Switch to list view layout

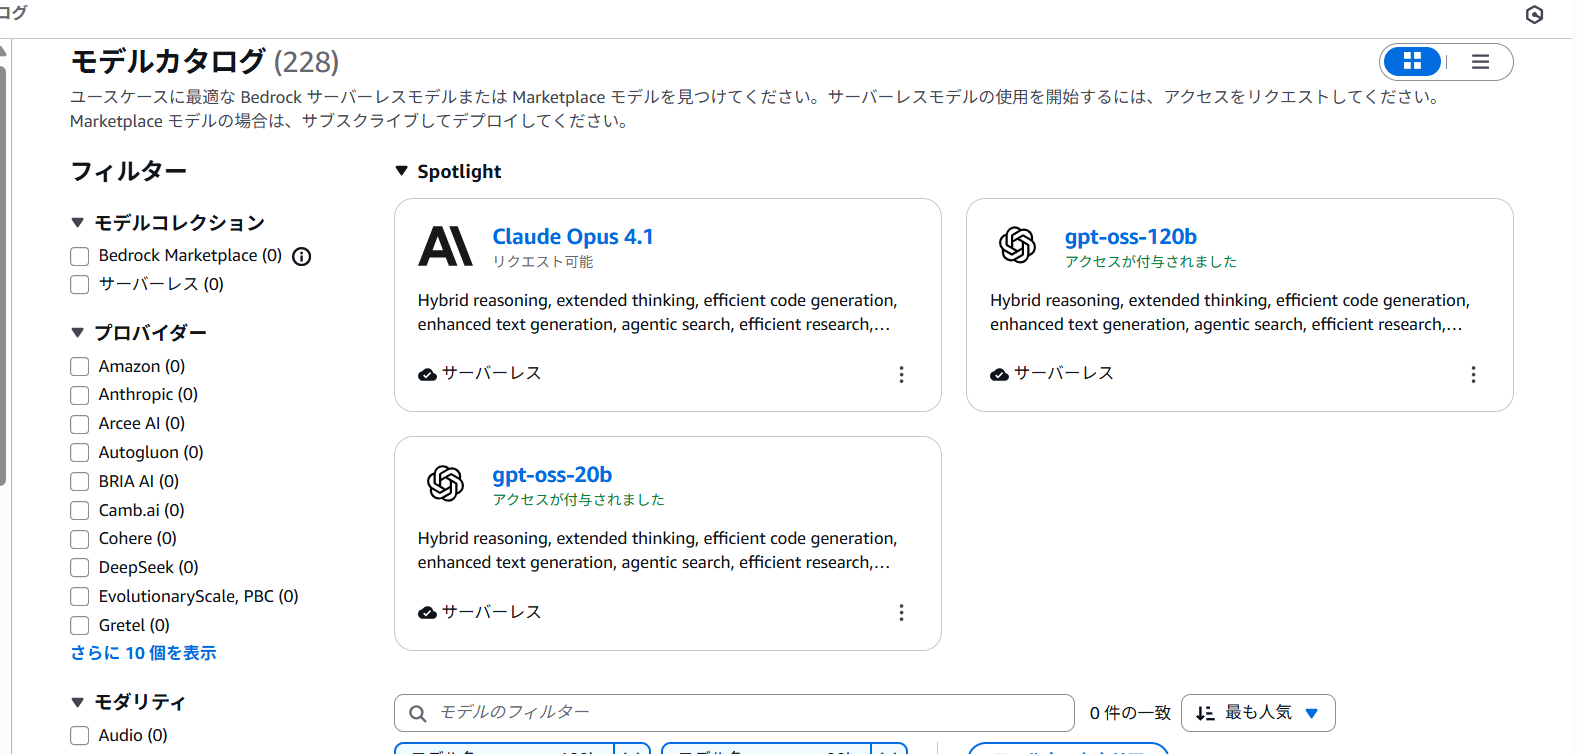[x=1480, y=62]
